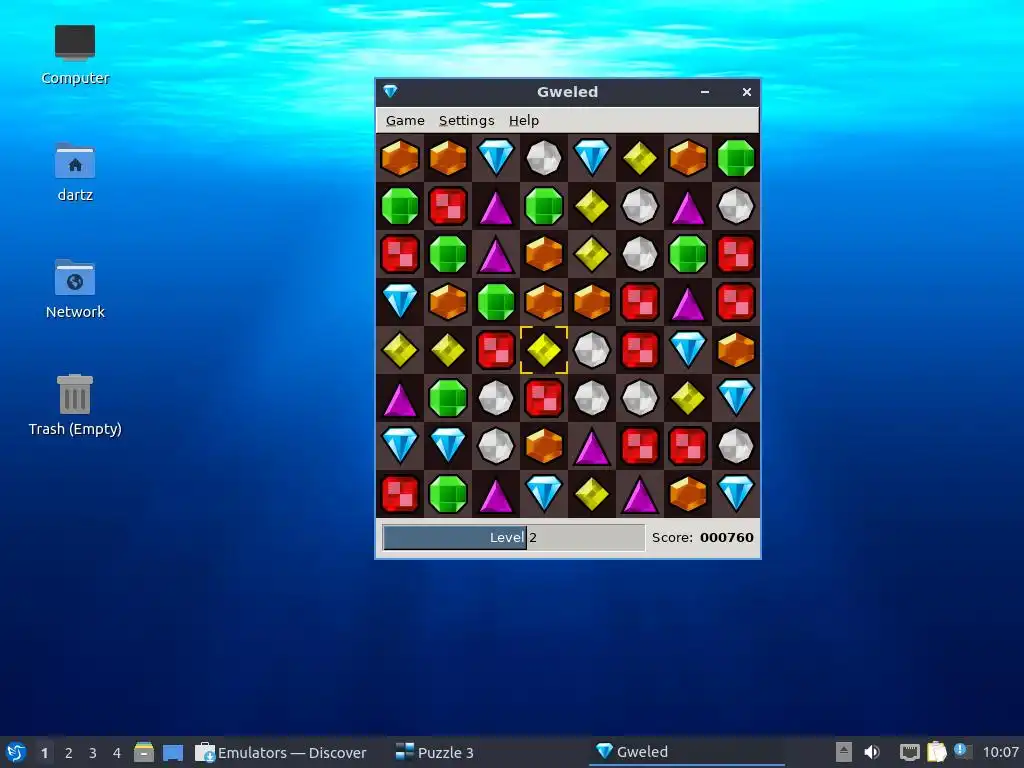The height and width of the screenshot is (768, 1024).
Task: Click the removable media eject tray icon
Action: pos(844,752)
